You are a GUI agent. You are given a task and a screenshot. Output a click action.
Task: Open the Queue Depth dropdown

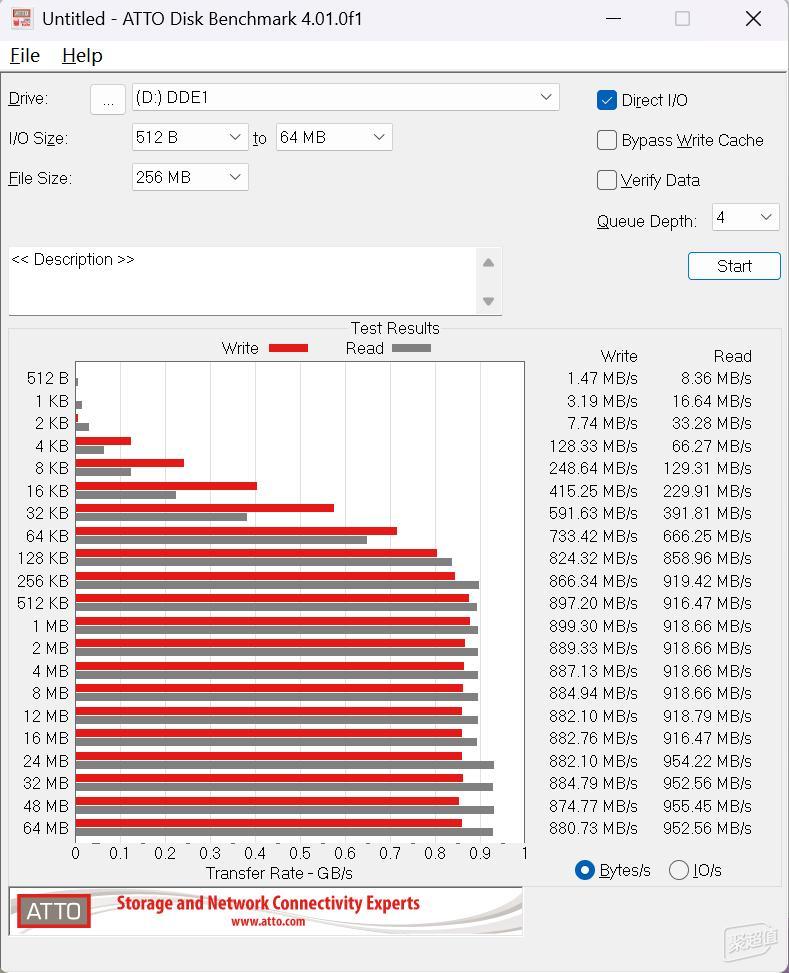point(746,217)
